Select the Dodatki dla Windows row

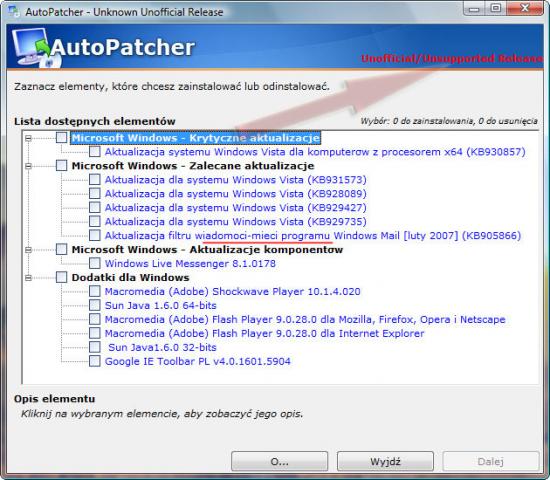[x=130, y=277]
